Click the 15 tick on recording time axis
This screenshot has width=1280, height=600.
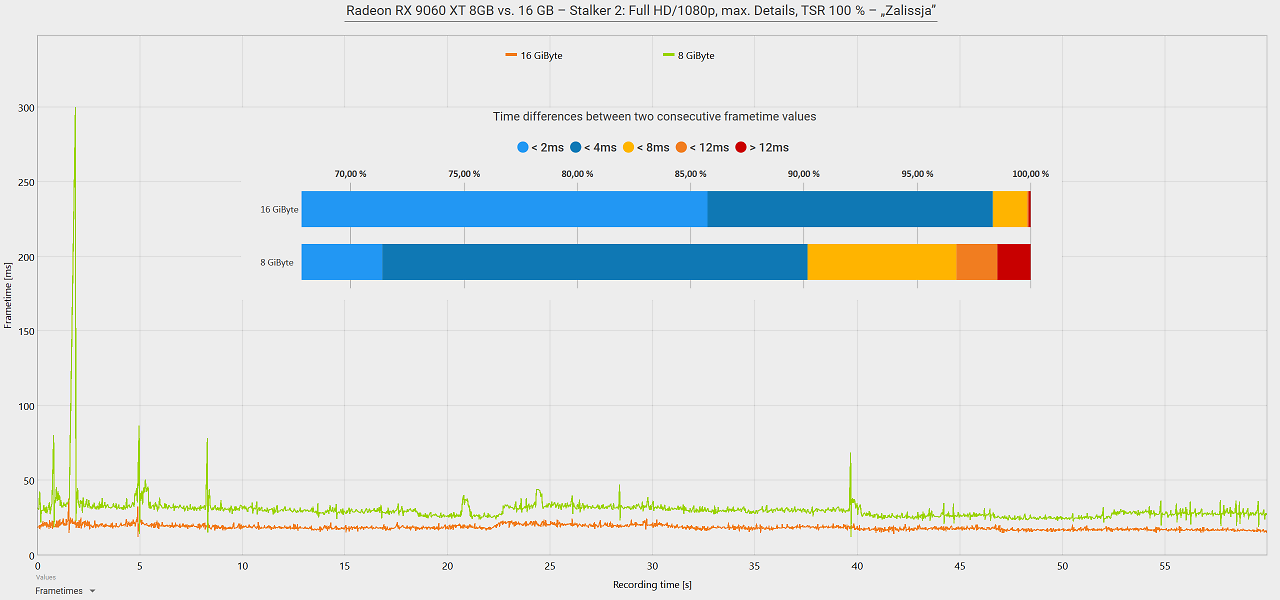[x=345, y=566]
